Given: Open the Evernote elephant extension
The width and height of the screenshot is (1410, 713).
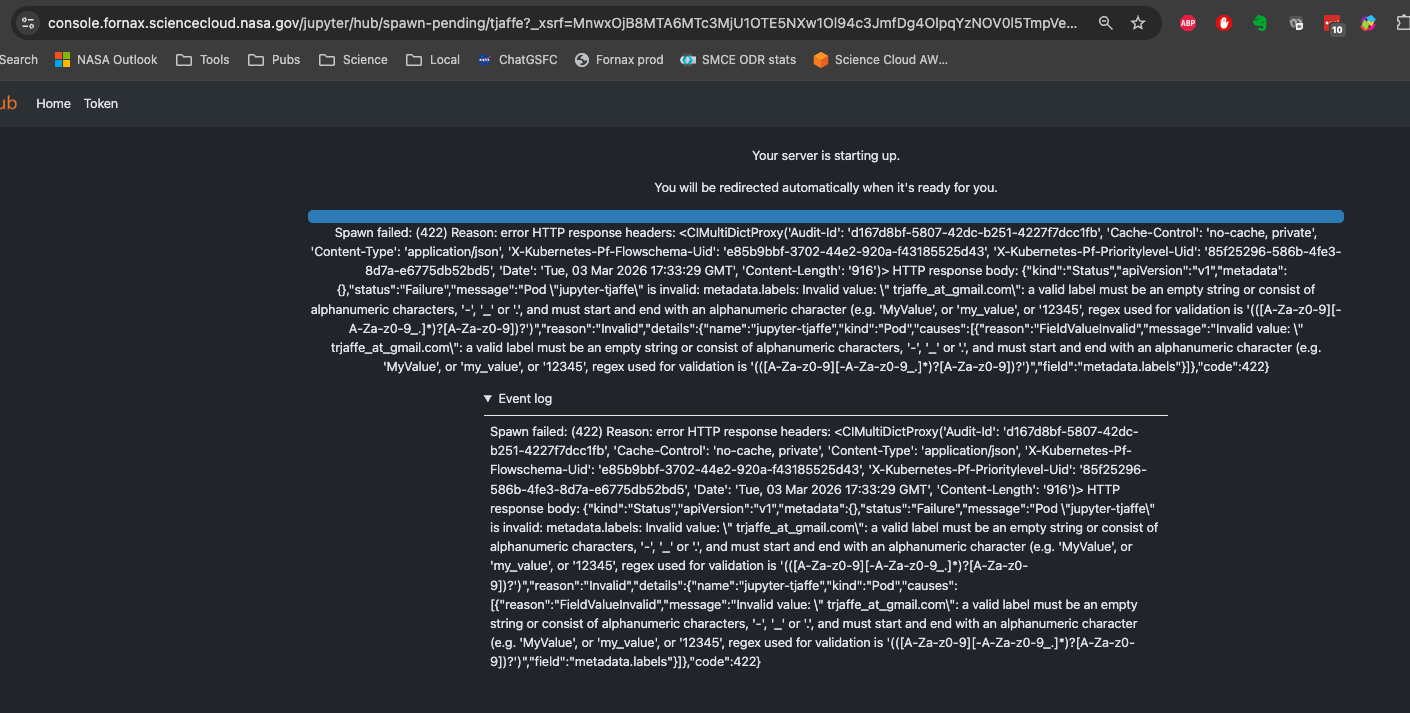Looking at the screenshot, I should (x=1260, y=23).
